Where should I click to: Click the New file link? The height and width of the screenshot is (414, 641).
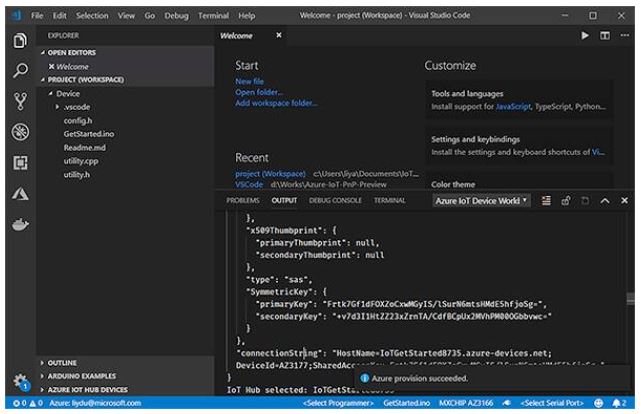pyautogui.click(x=249, y=81)
